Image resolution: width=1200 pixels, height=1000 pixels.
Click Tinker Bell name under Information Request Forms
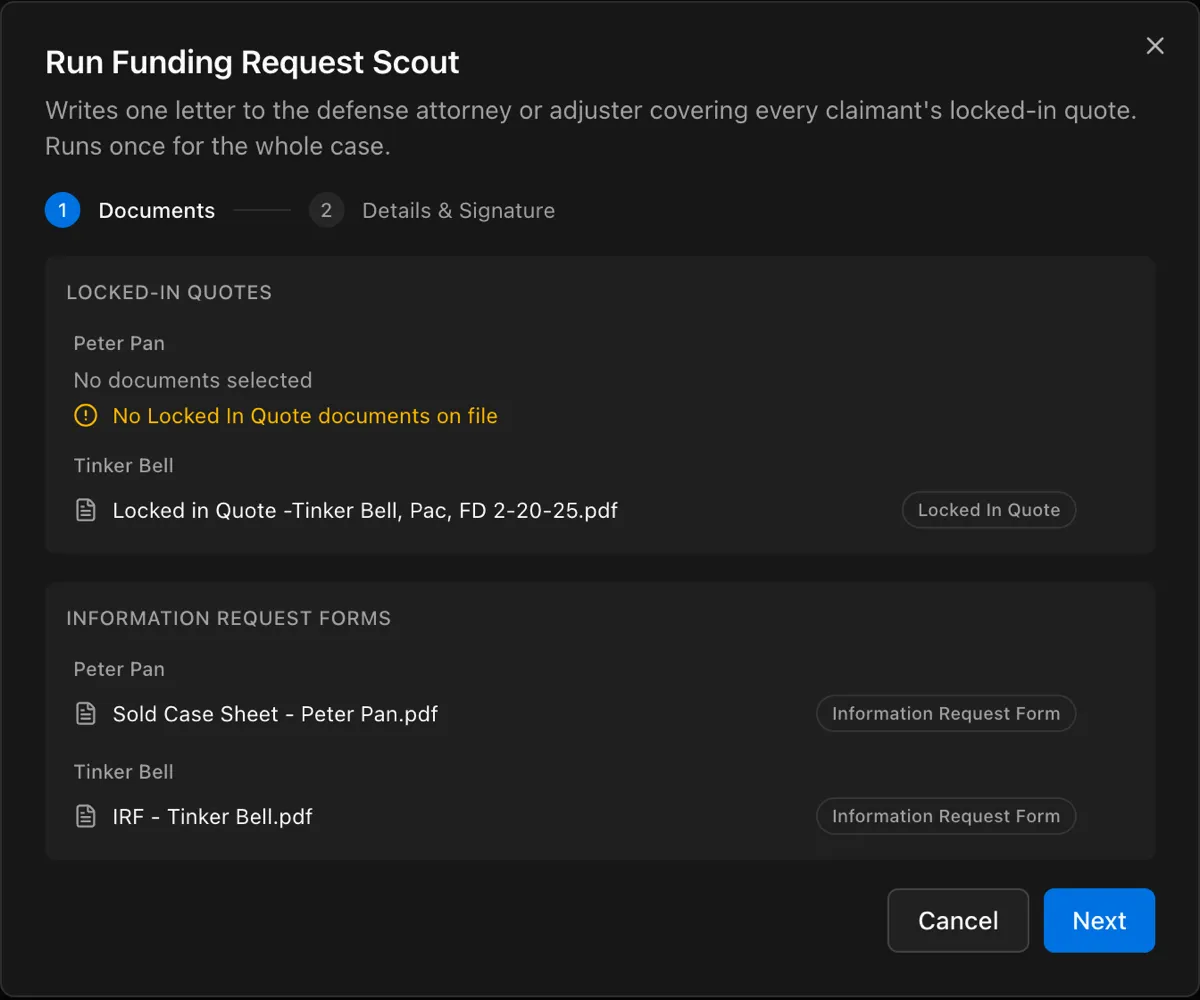coord(123,771)
